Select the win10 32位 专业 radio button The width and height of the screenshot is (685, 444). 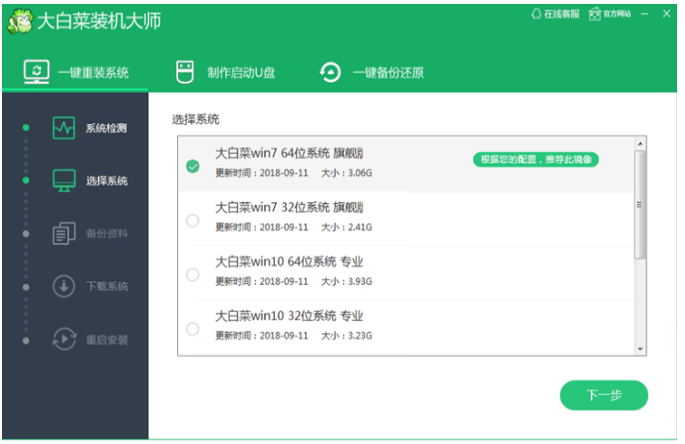[193, 329]
